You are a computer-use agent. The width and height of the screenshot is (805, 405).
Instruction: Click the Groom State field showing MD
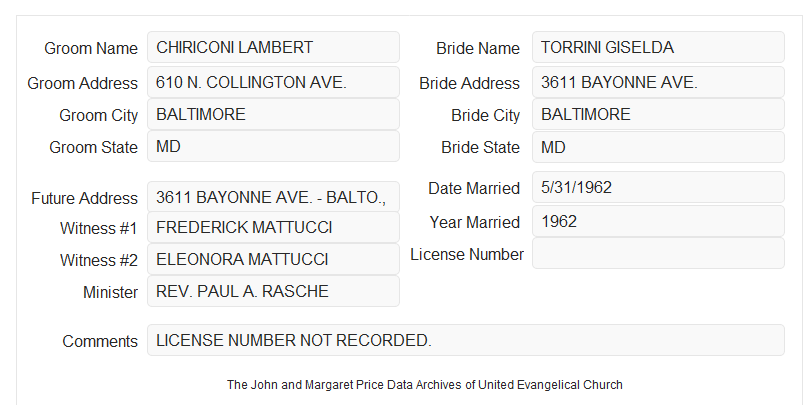[x=273, y=146]
